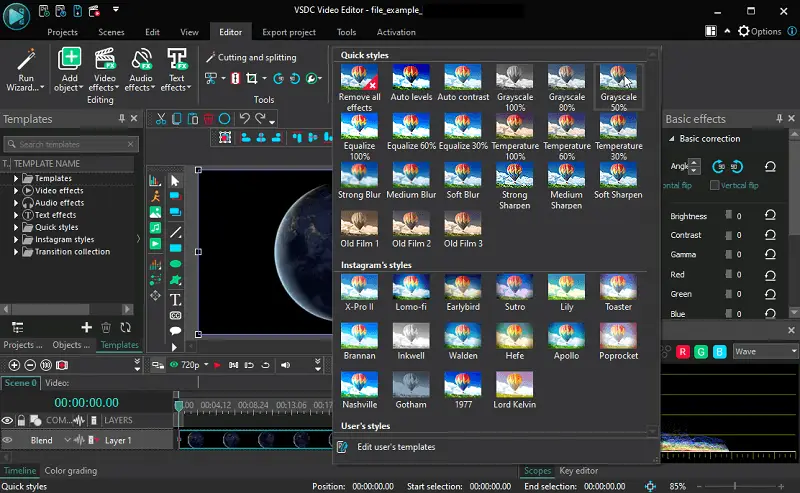
Task: Click the delete trash icon in editor toolbar
Action: pyautogui.click(x=208, y=119)
